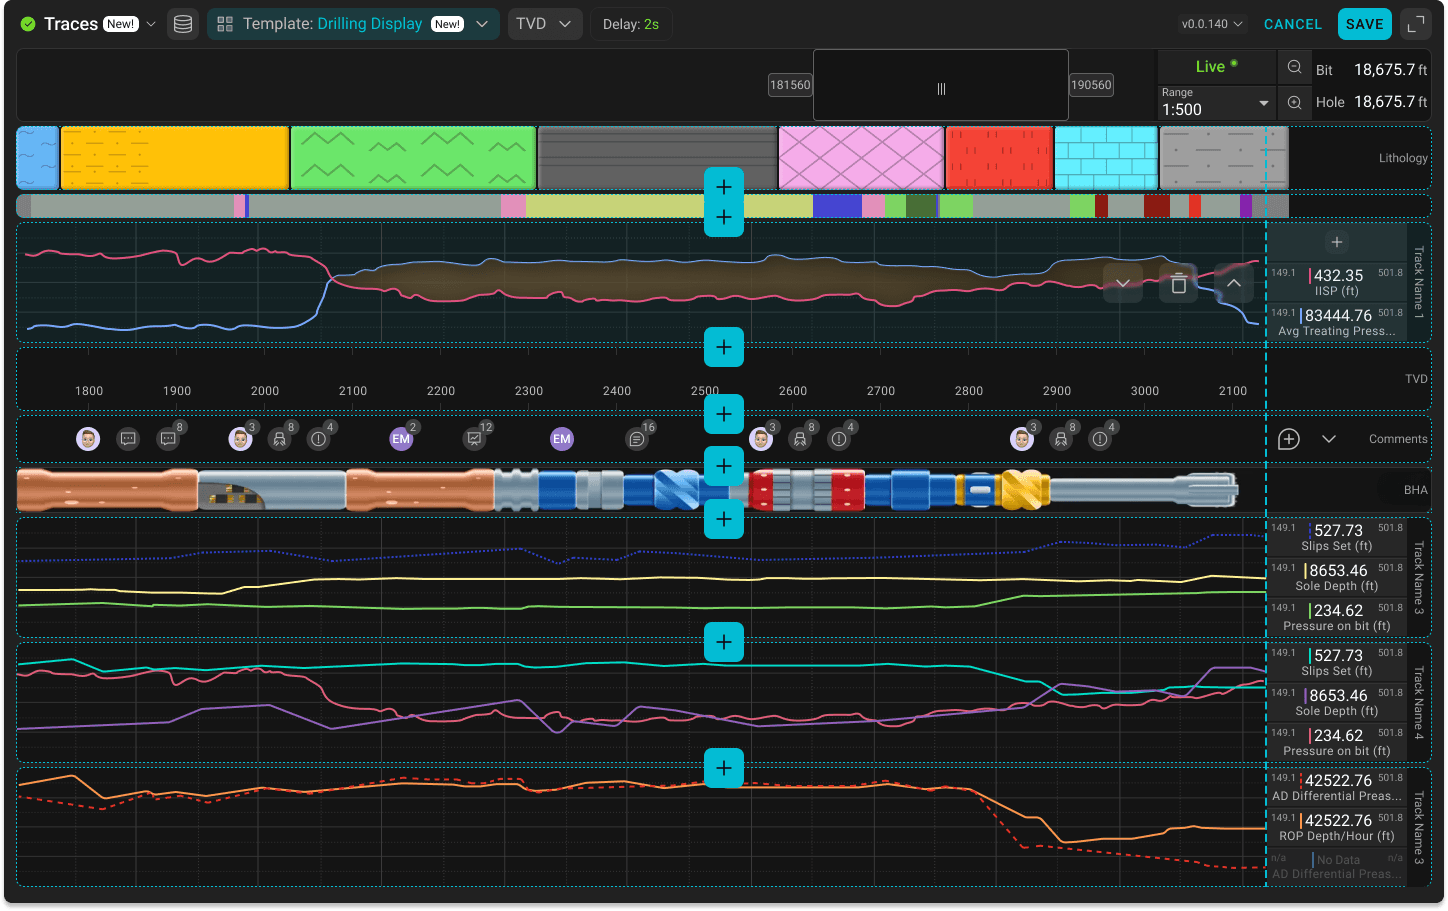1448x911 pixels.
Task: Open the first avatar comment without badge
Action: click(88, 439)
